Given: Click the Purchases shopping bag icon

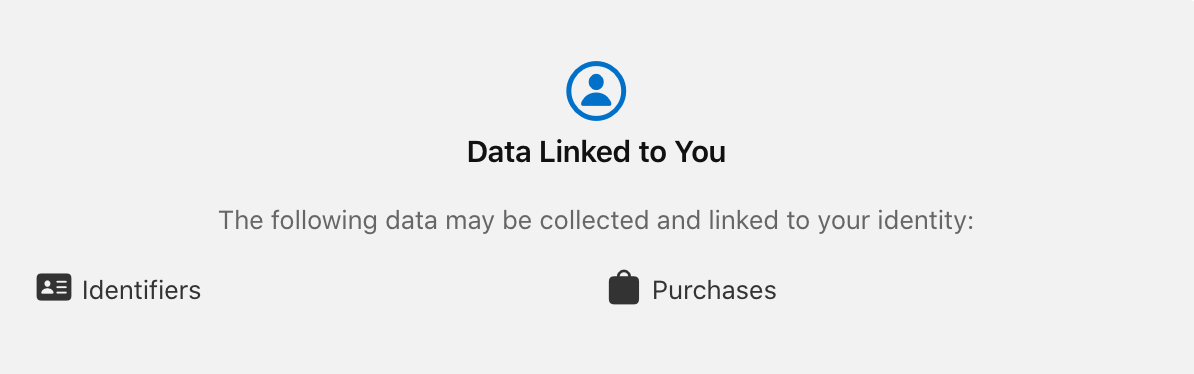Looking at the screenshot, I should click(x=624, y=288).
